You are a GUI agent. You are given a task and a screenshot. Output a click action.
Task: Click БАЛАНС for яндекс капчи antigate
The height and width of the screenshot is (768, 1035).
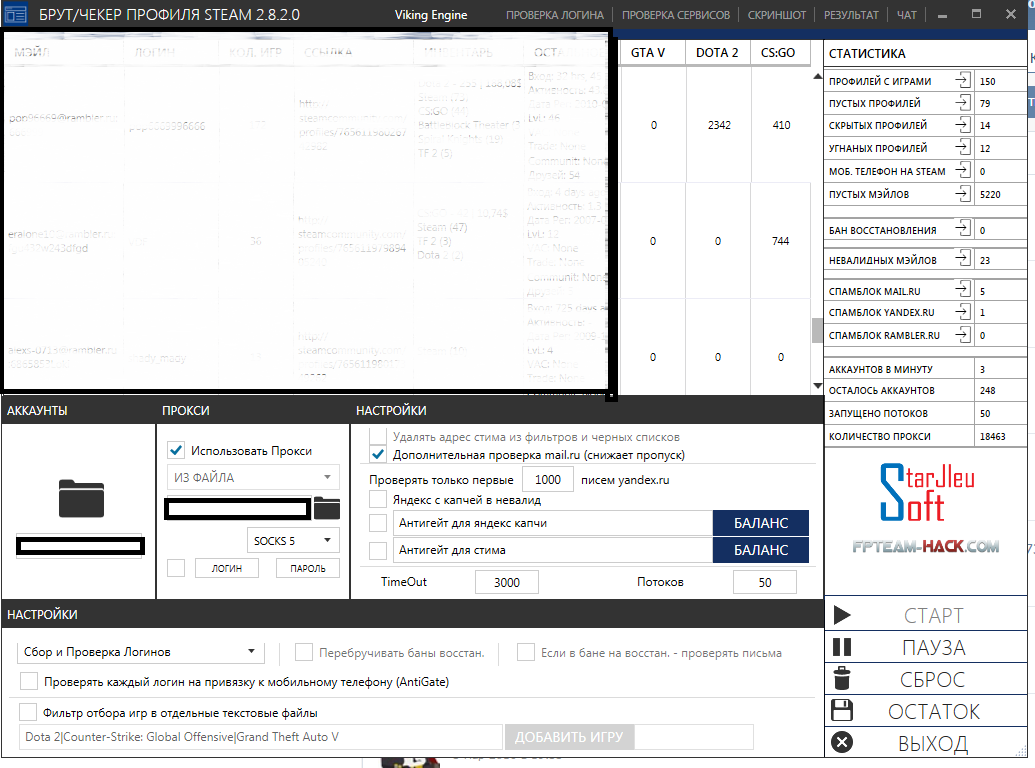point(760,523)
